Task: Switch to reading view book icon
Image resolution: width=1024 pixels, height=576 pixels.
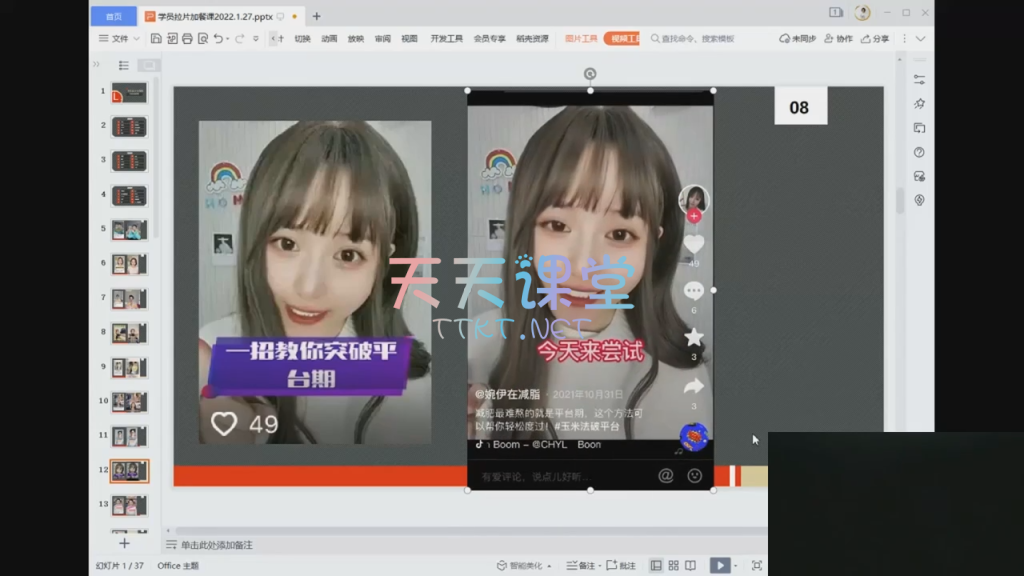Action: (691, 565)
